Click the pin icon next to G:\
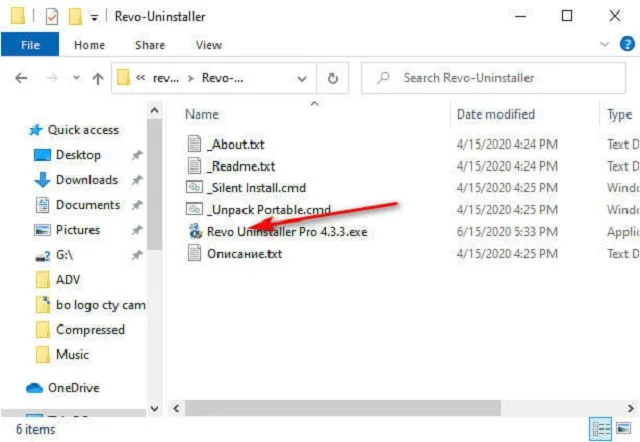The height and width of the screenshot is (442, 640). point(137,255)
